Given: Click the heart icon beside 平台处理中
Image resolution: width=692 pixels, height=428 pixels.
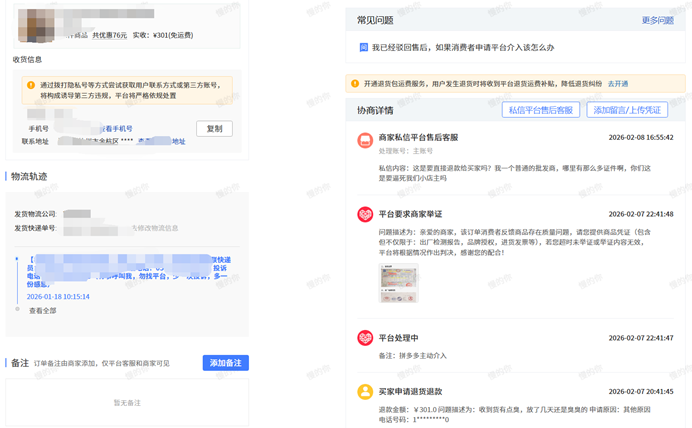Looking at the screenshot, I should point(365,338).
